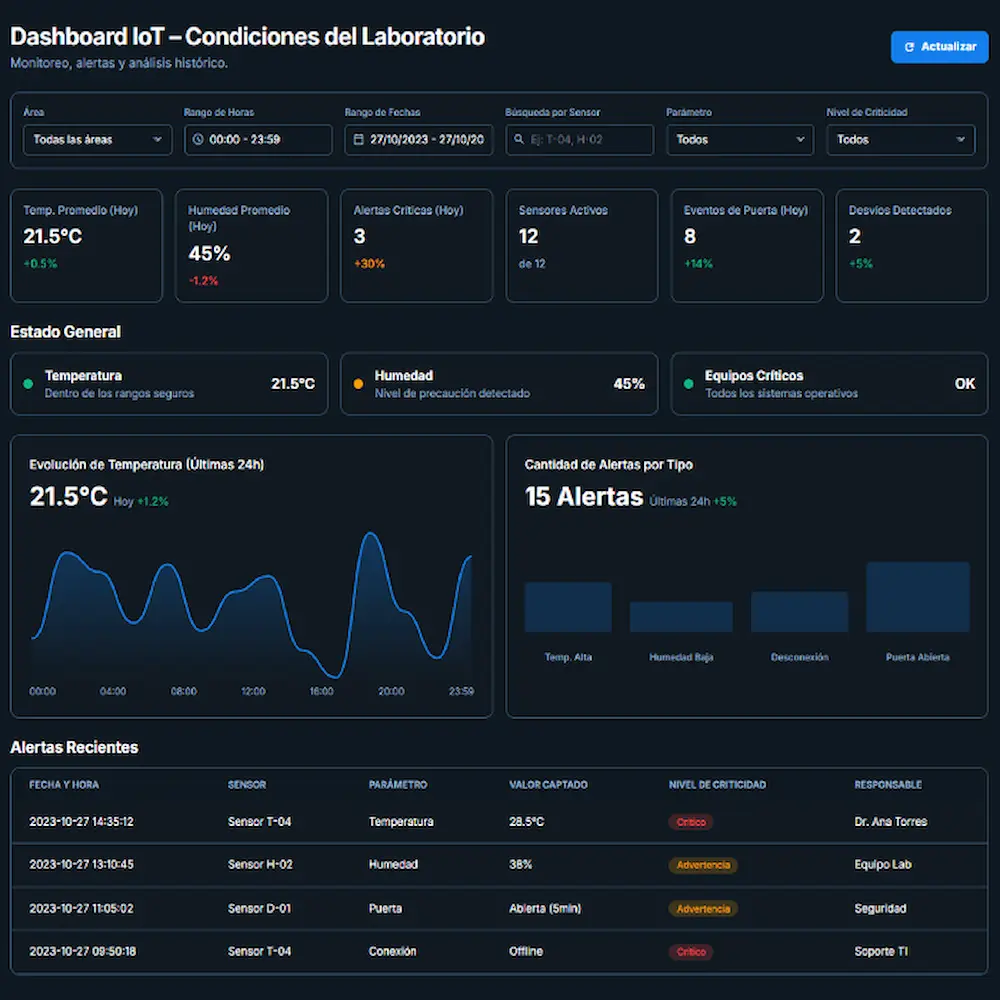Click the Actualizar button
This screenshot has width=1000, height=1000.
click(x=939, y=47)
